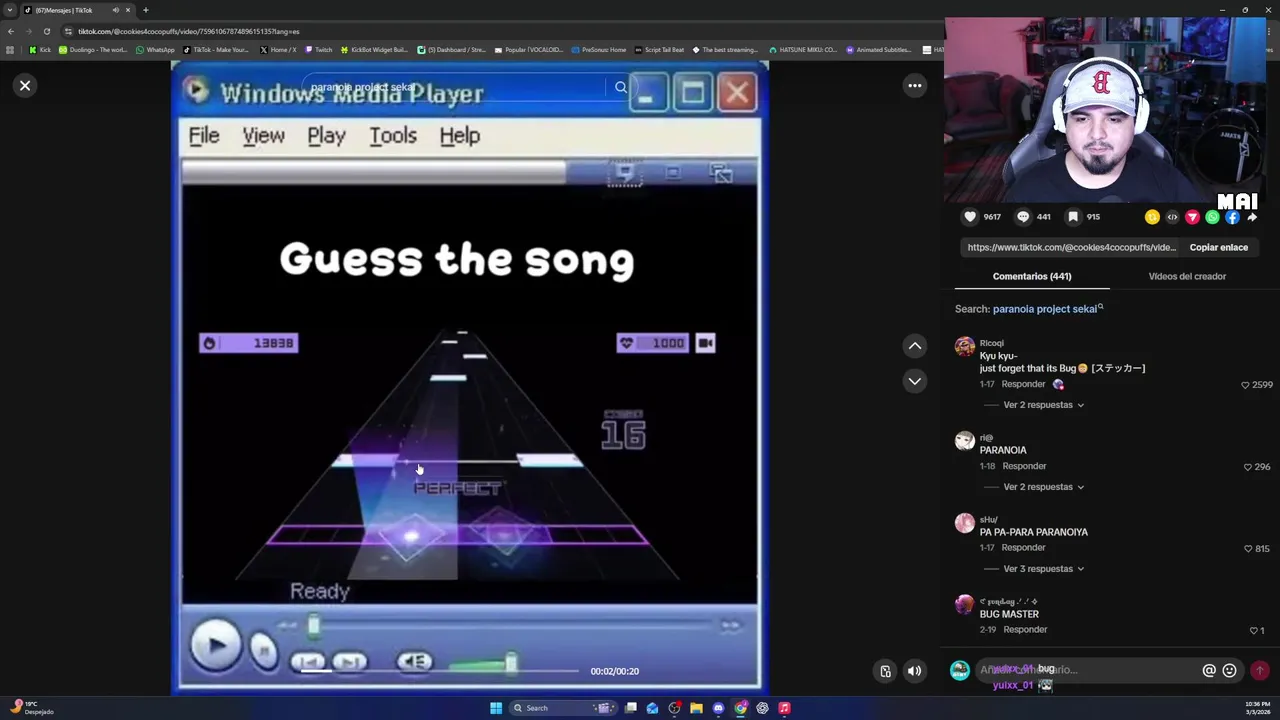
Task: Open comments via the speech bubble icon
Action: 1022,217
